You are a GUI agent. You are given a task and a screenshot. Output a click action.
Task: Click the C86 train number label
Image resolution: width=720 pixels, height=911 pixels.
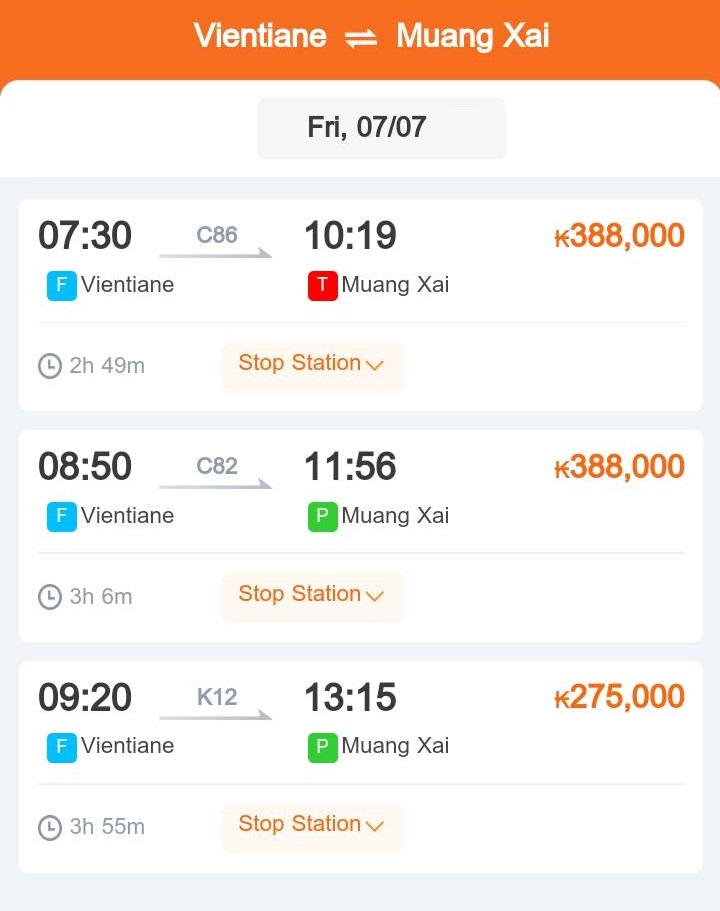point(217,235)
